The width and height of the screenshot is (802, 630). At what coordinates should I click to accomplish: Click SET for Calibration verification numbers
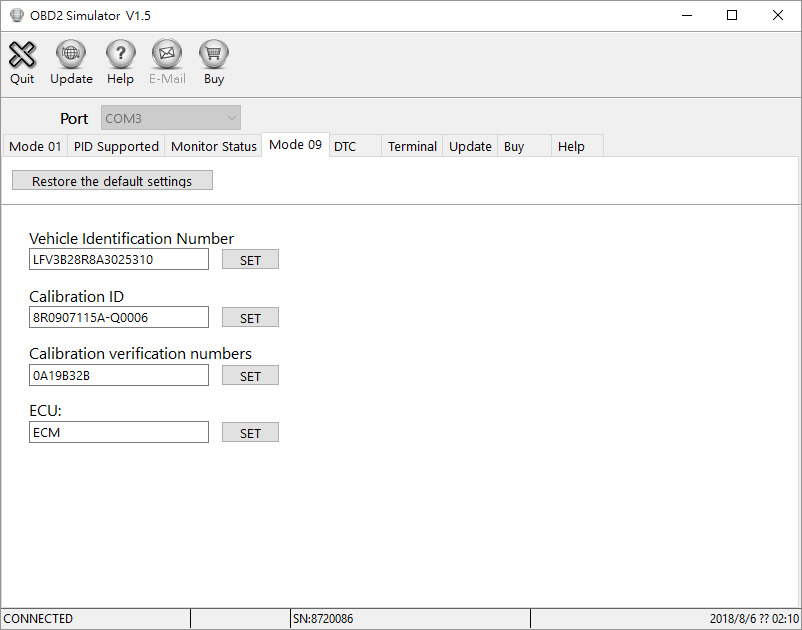point(250,375)
